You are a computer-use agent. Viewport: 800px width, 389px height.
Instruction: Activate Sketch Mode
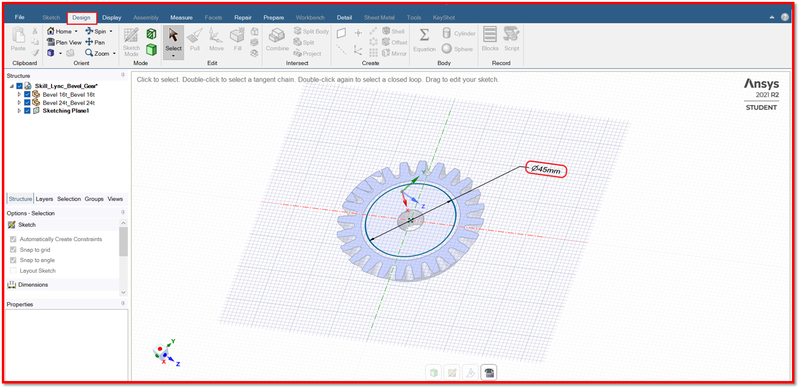[131, 42]
